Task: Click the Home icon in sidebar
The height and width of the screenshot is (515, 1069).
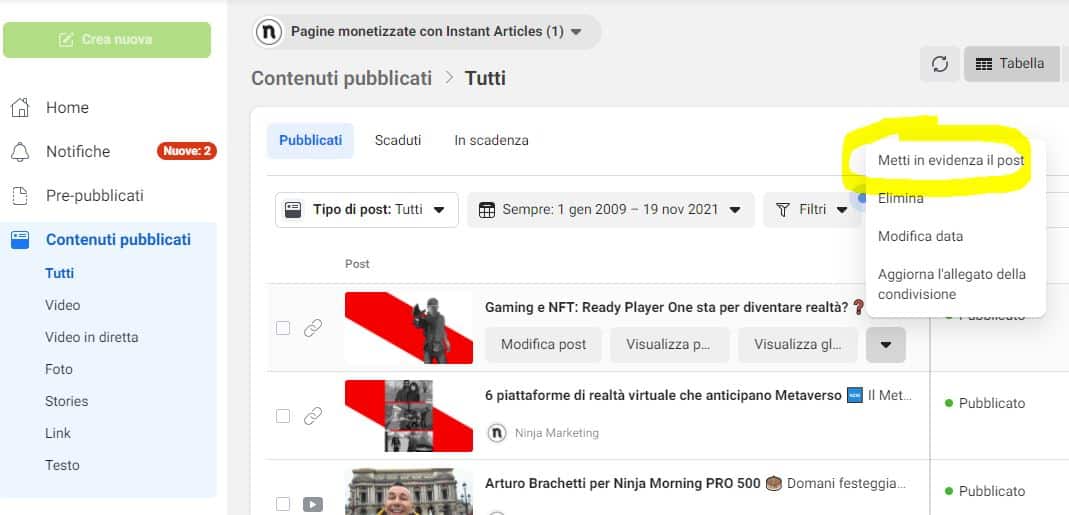Action: [20, 108]
